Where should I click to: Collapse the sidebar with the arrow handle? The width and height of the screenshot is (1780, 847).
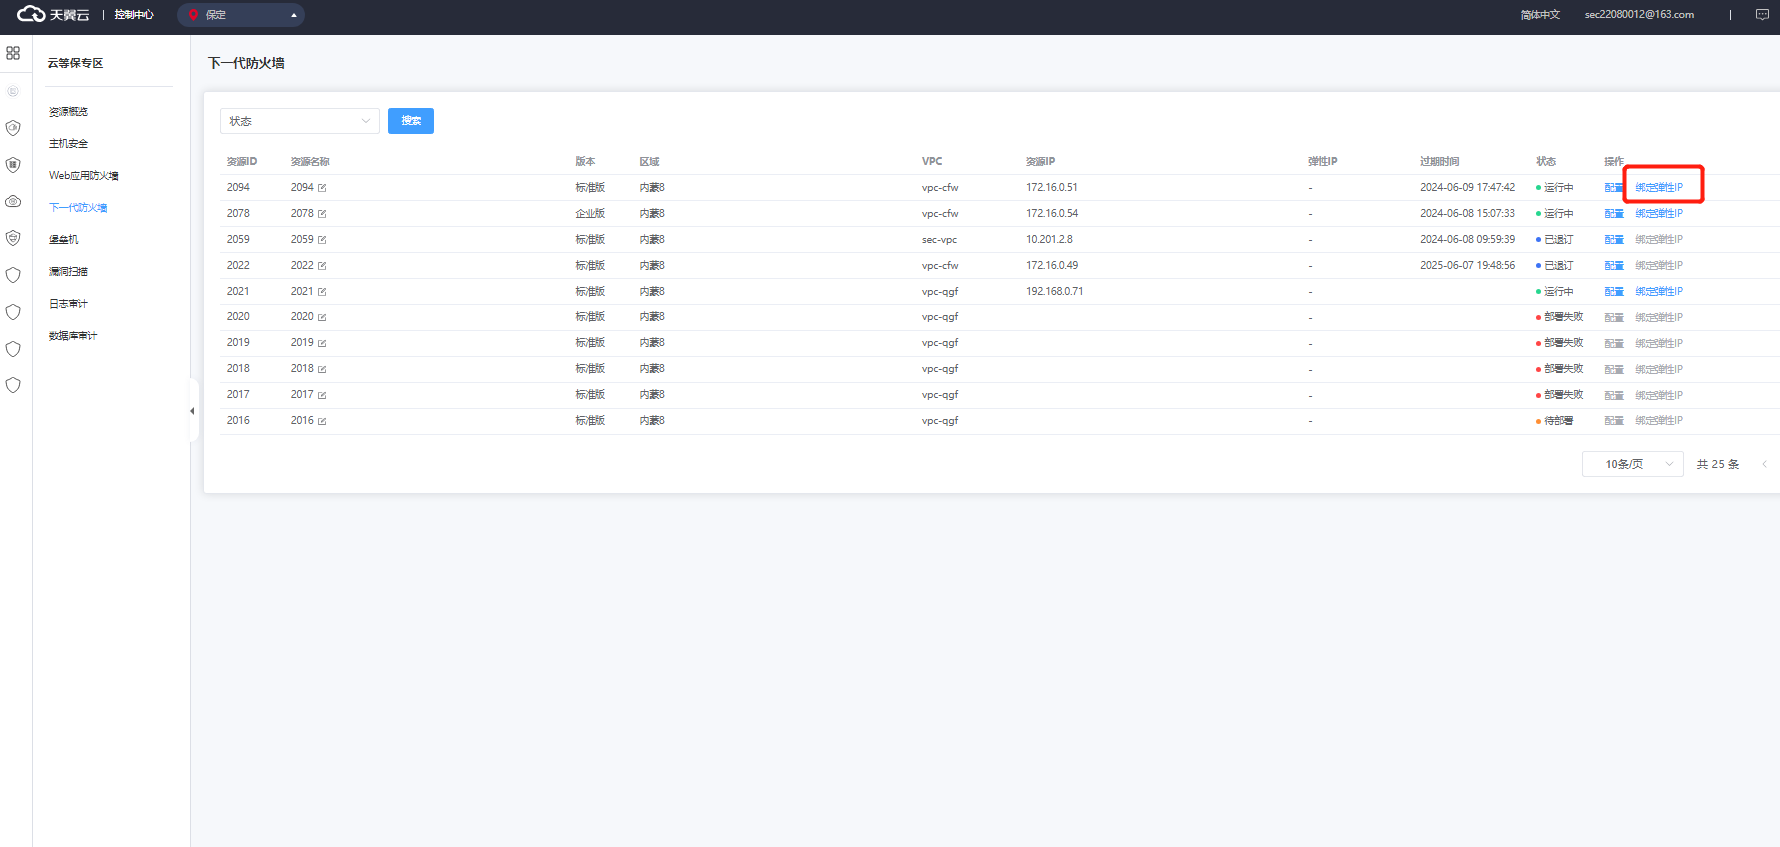tap(192, 411)
